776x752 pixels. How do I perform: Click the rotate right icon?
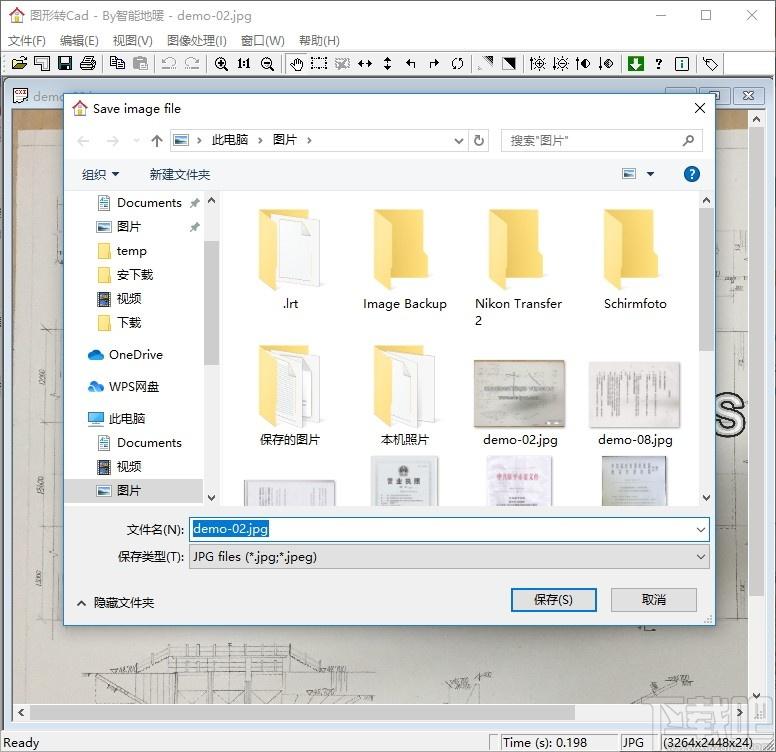coord(434,63)
